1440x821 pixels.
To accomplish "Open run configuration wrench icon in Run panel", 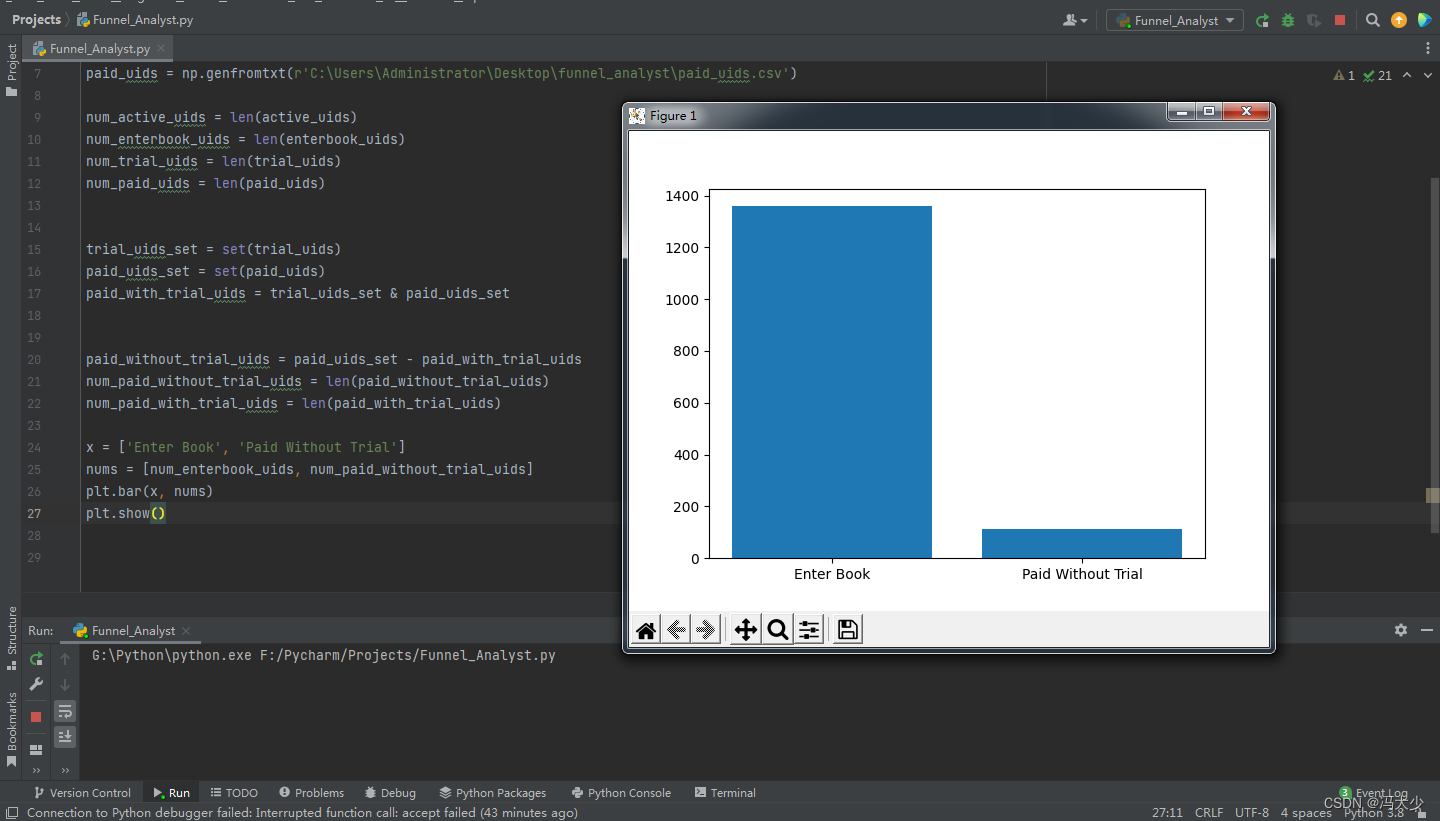I will click(x=36, y=685).
